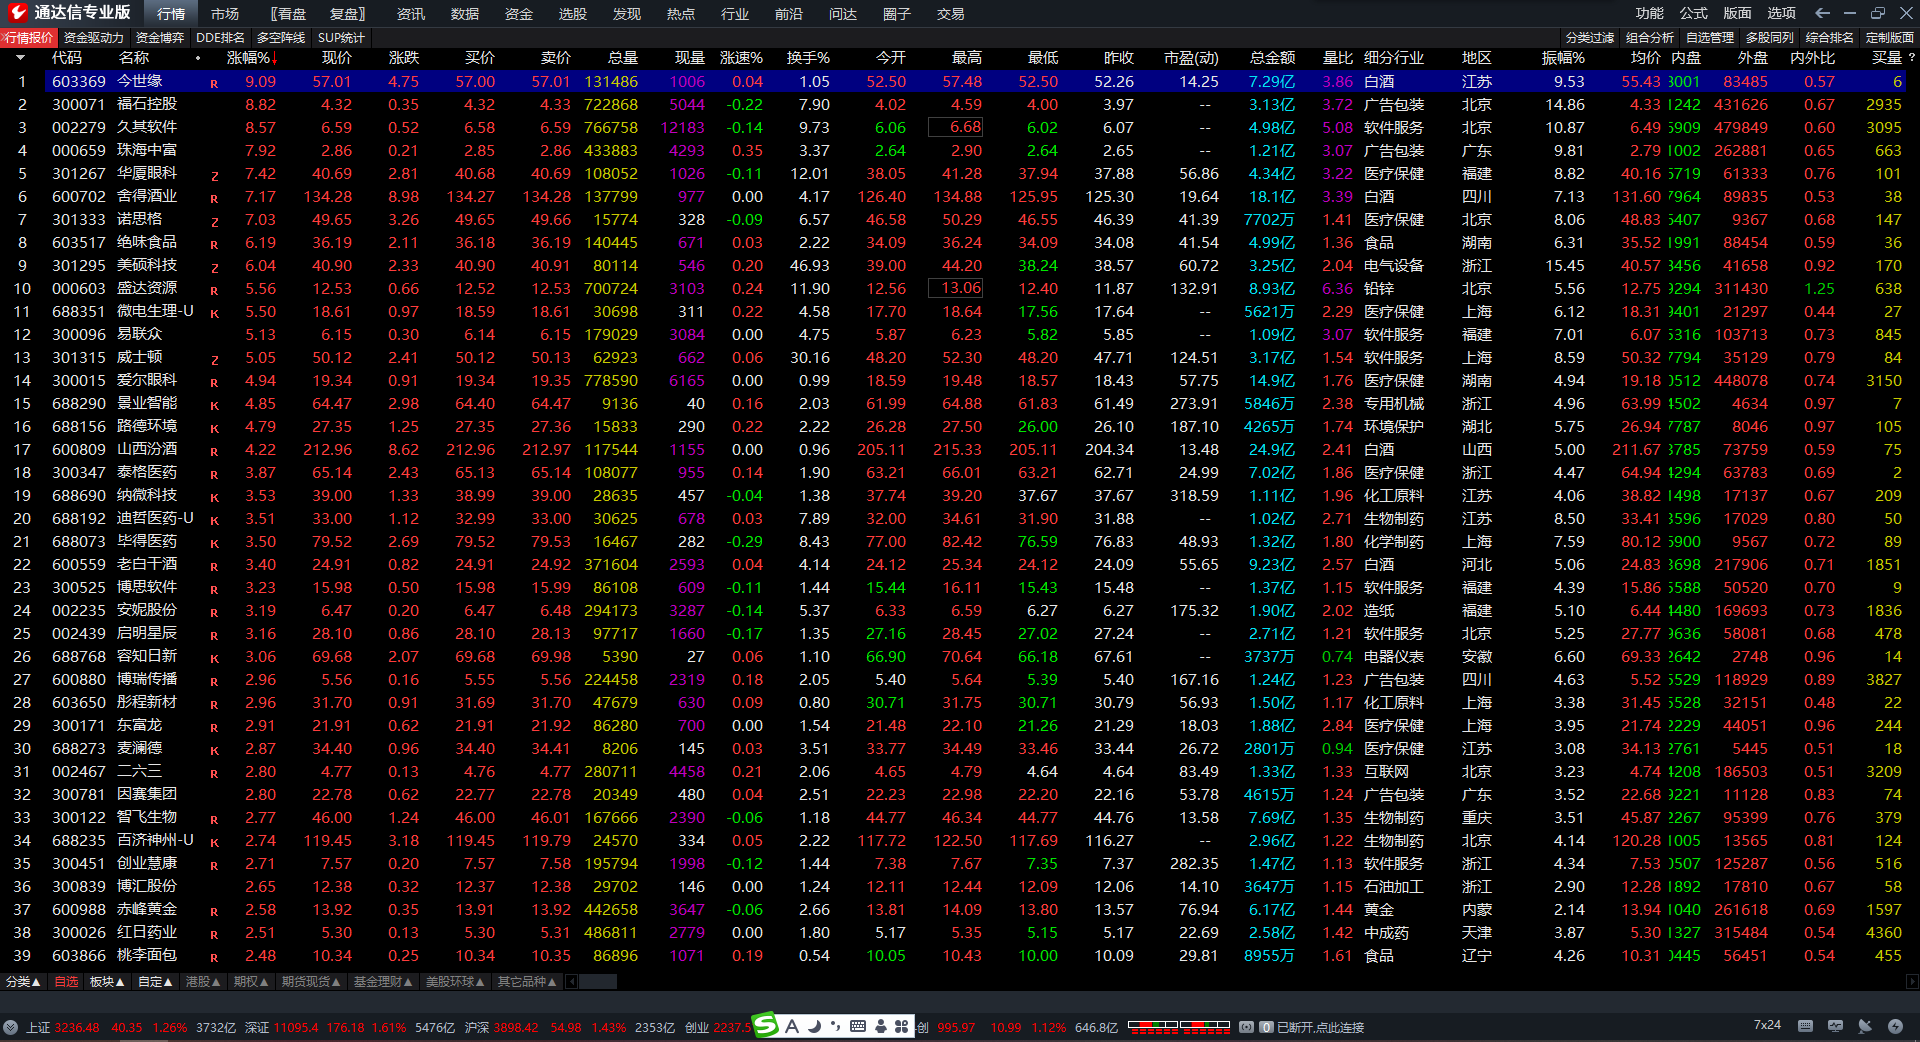
Task: Click the 分类过滤 button
Action: (1590, 38)
